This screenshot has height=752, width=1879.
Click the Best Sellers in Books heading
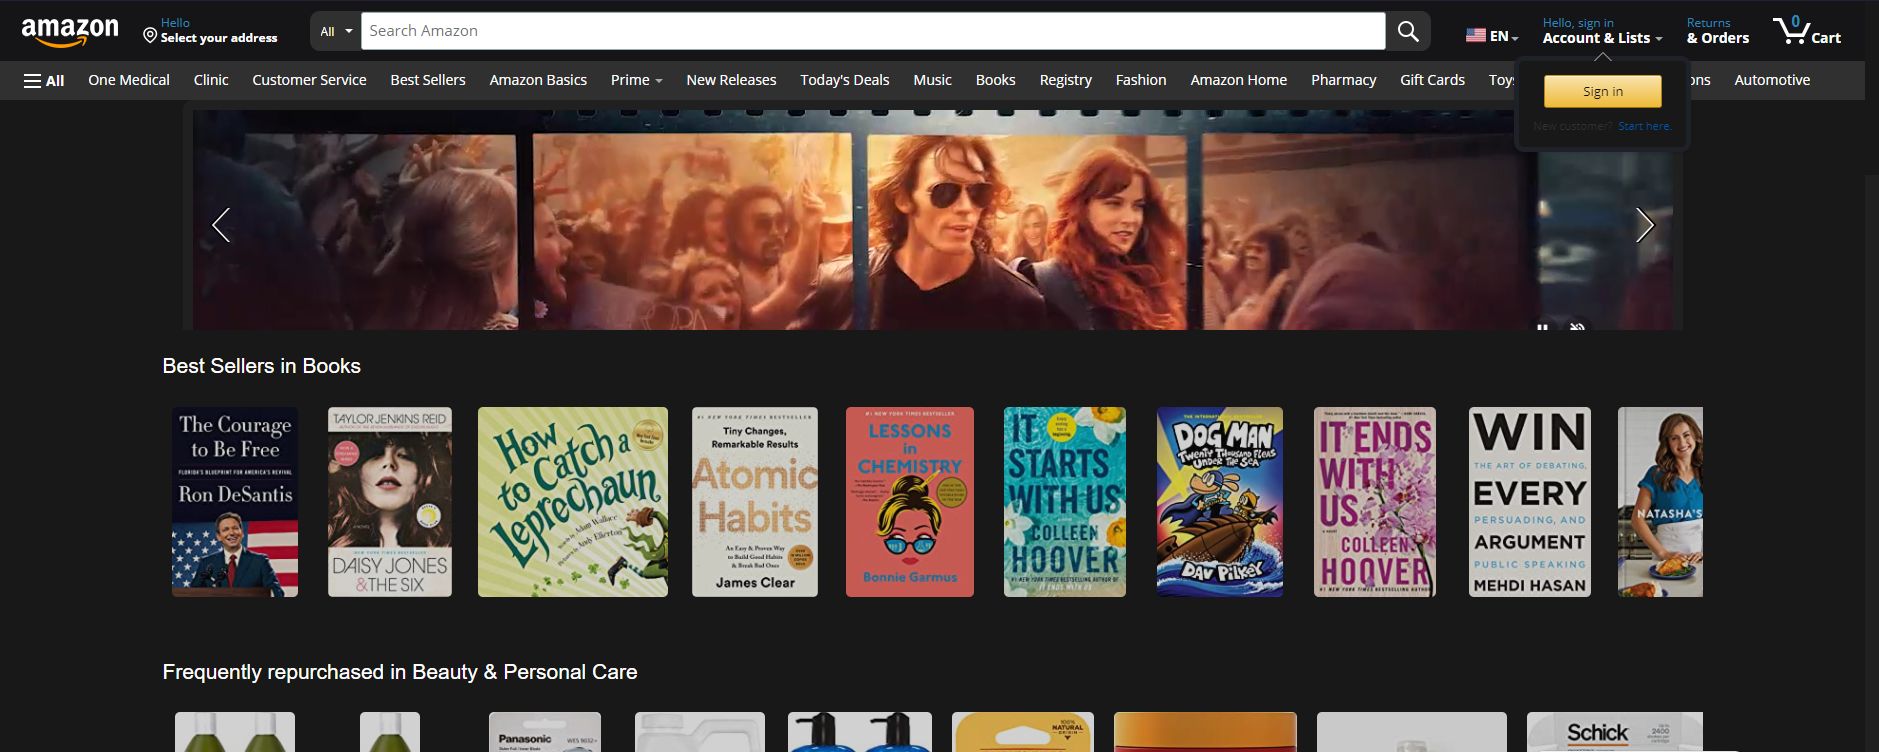coord(262,366)
